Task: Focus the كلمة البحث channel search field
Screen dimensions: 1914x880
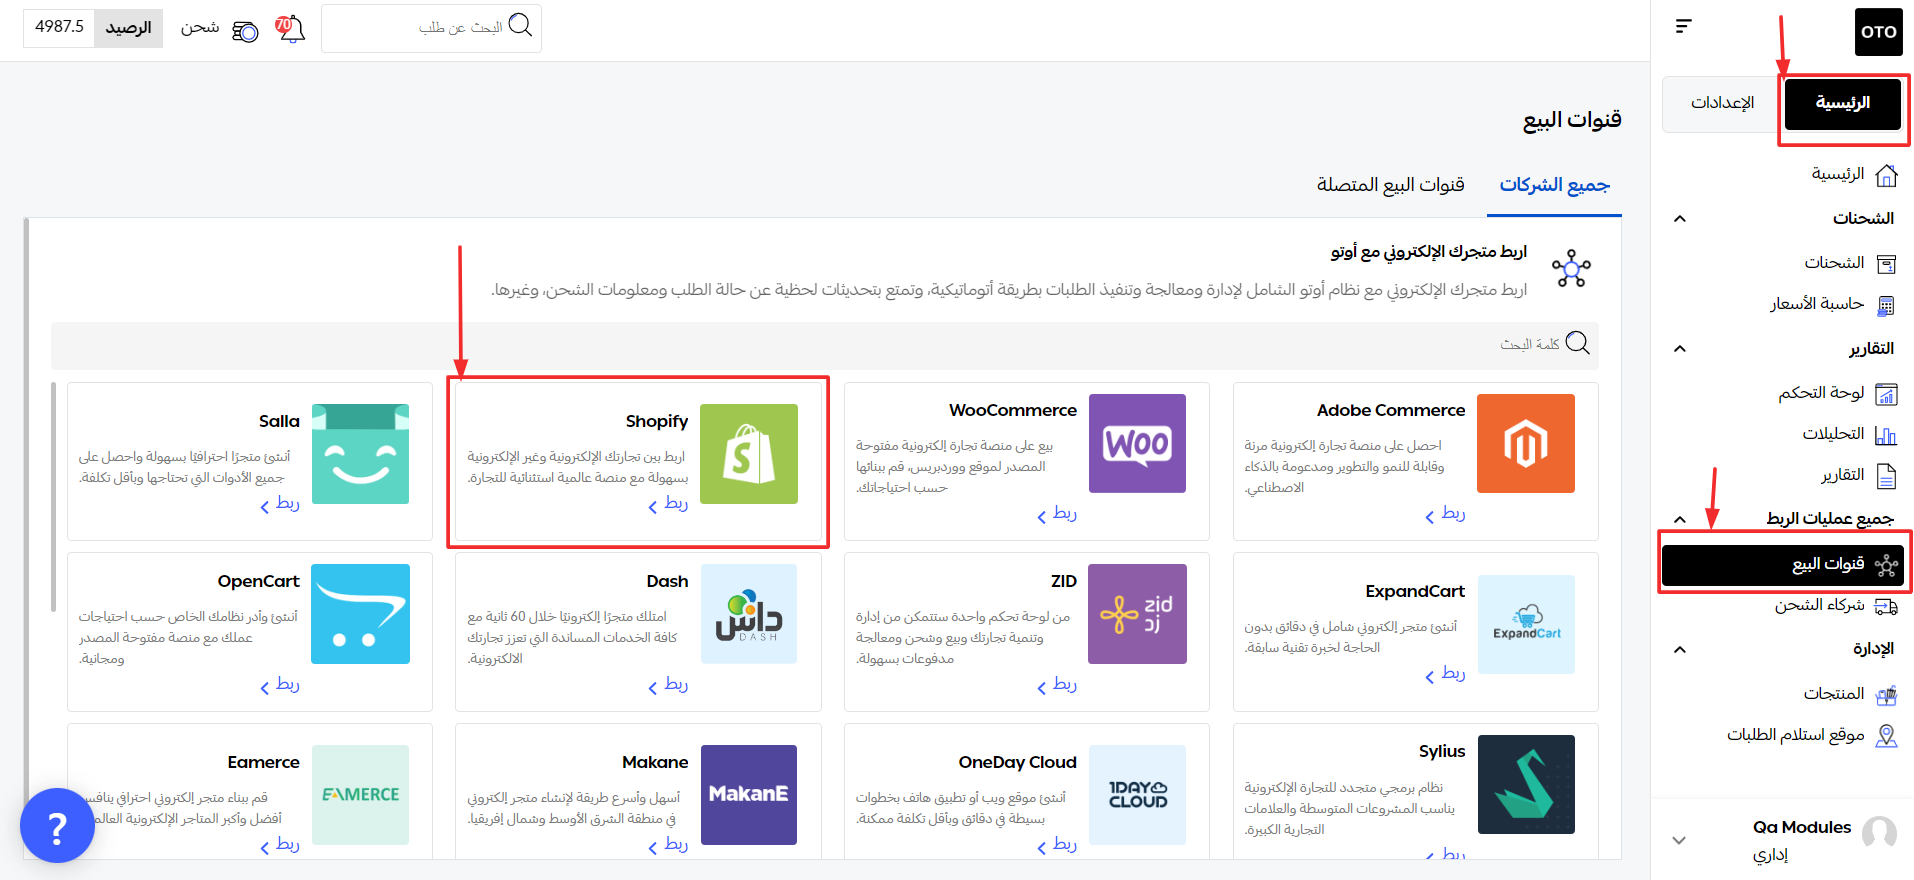Action: click(825, 345)
